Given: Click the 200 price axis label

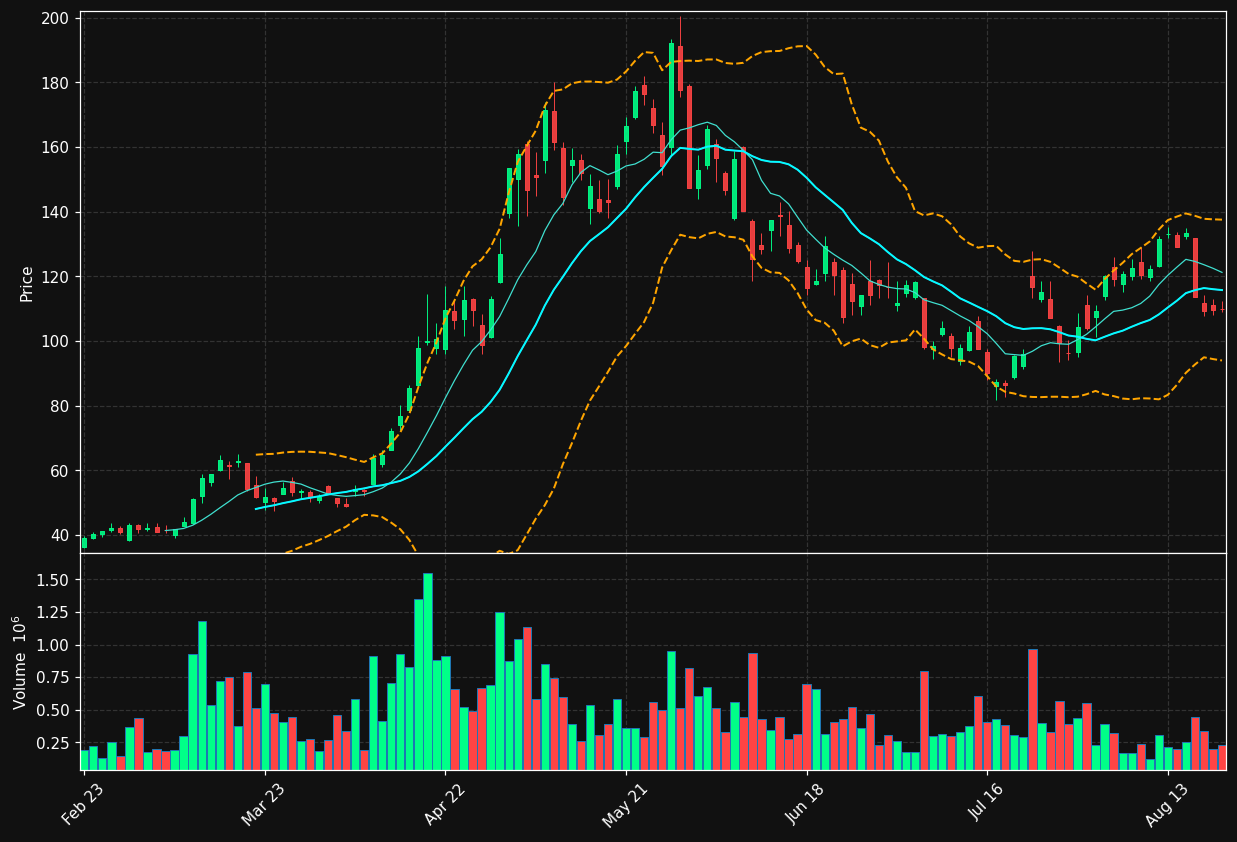Looking at the screenshot, I should [x=55, y=18].
